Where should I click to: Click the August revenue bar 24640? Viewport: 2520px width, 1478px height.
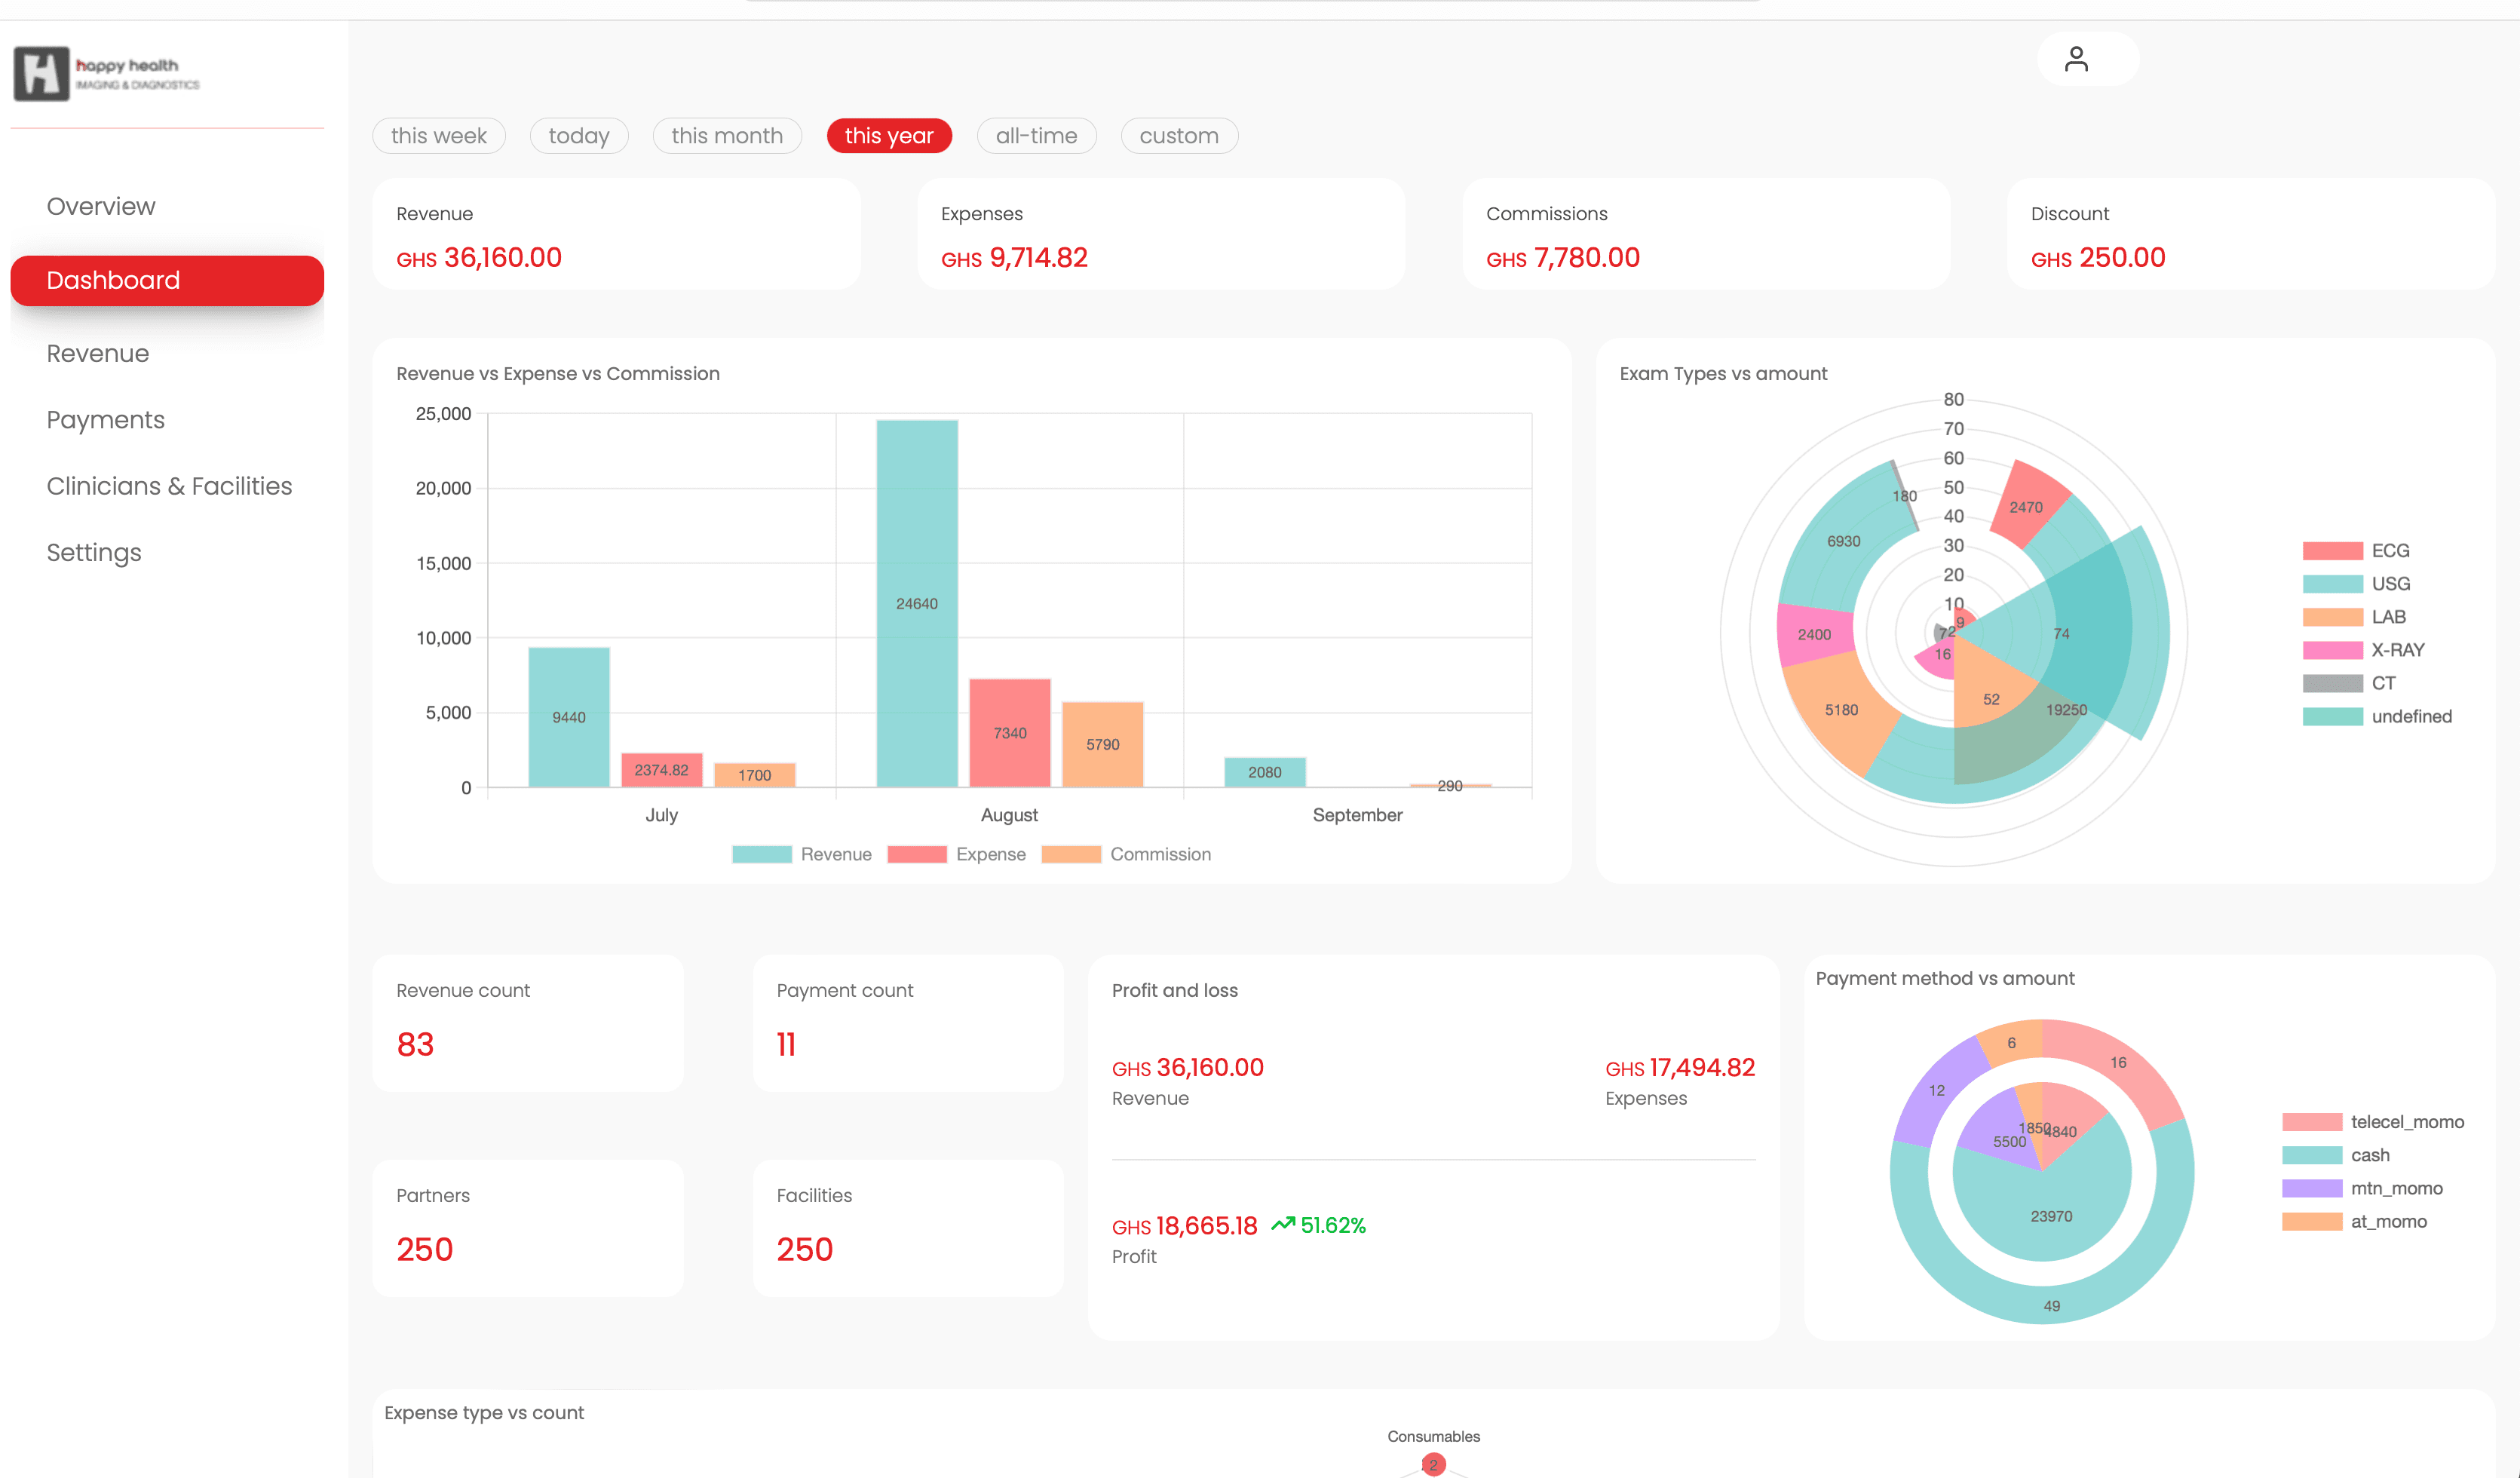917,603
